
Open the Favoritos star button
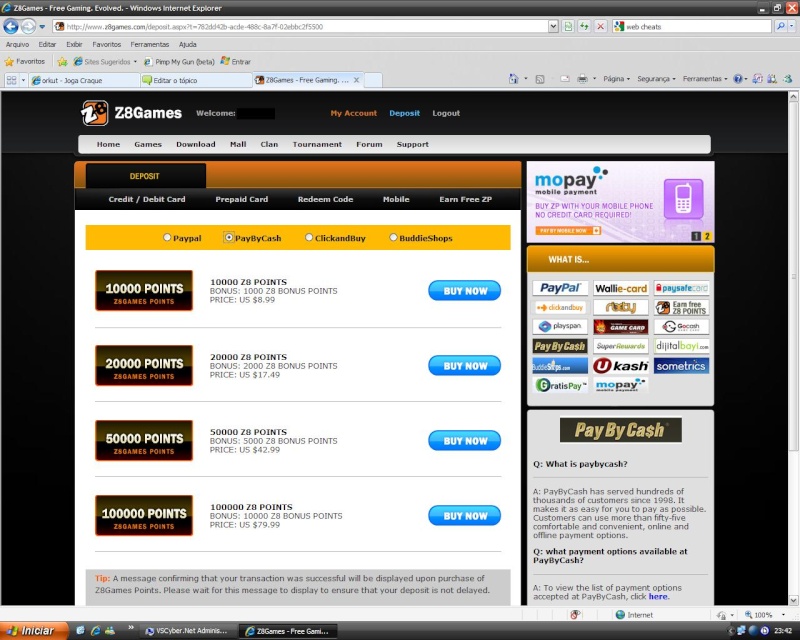[x=24, y=62]
